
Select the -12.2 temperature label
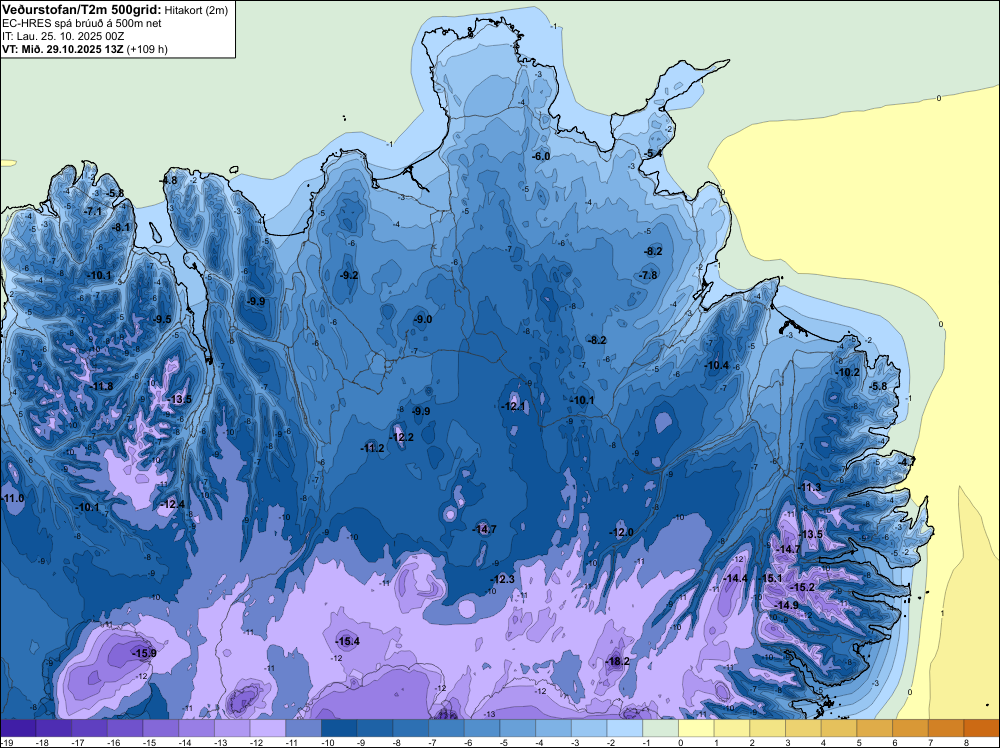click(x=402, y=437)
